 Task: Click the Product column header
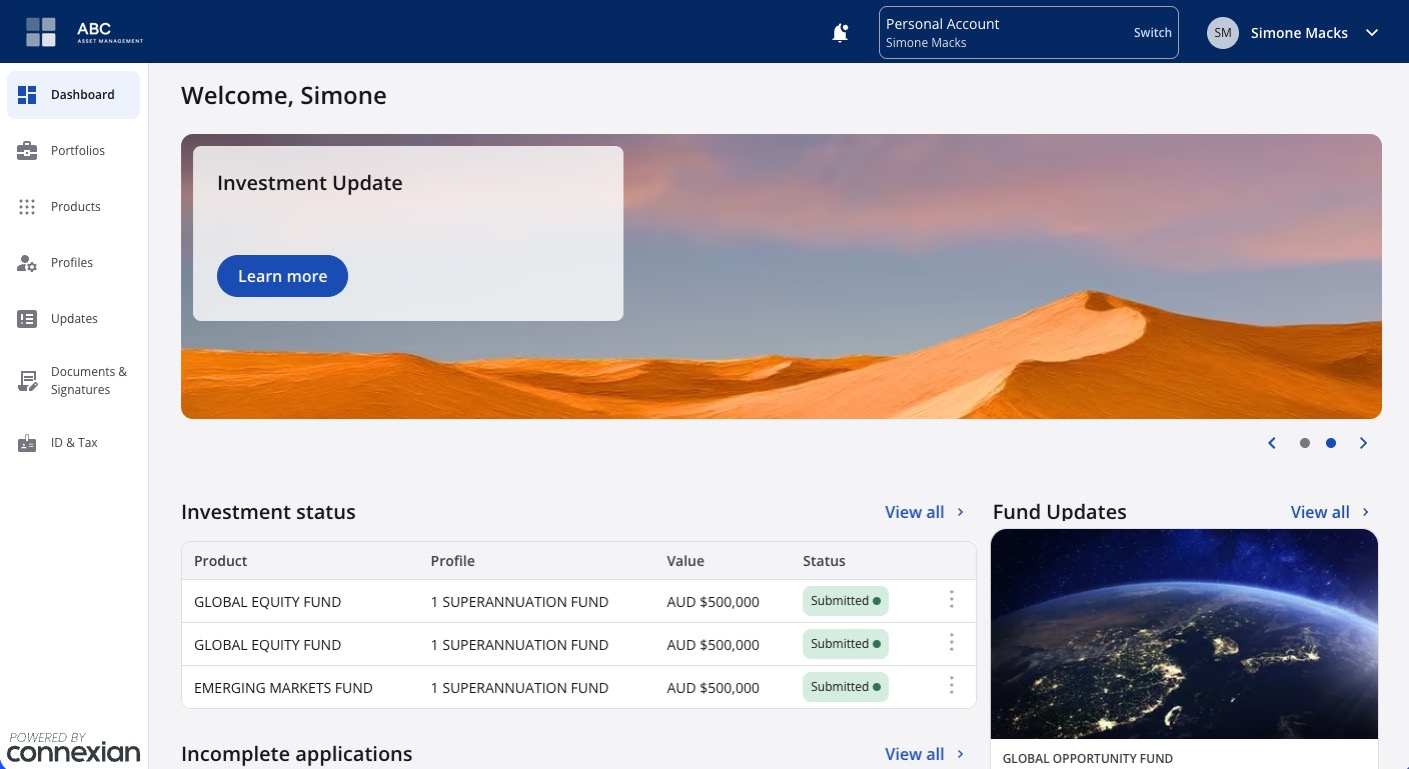[220, 561]
